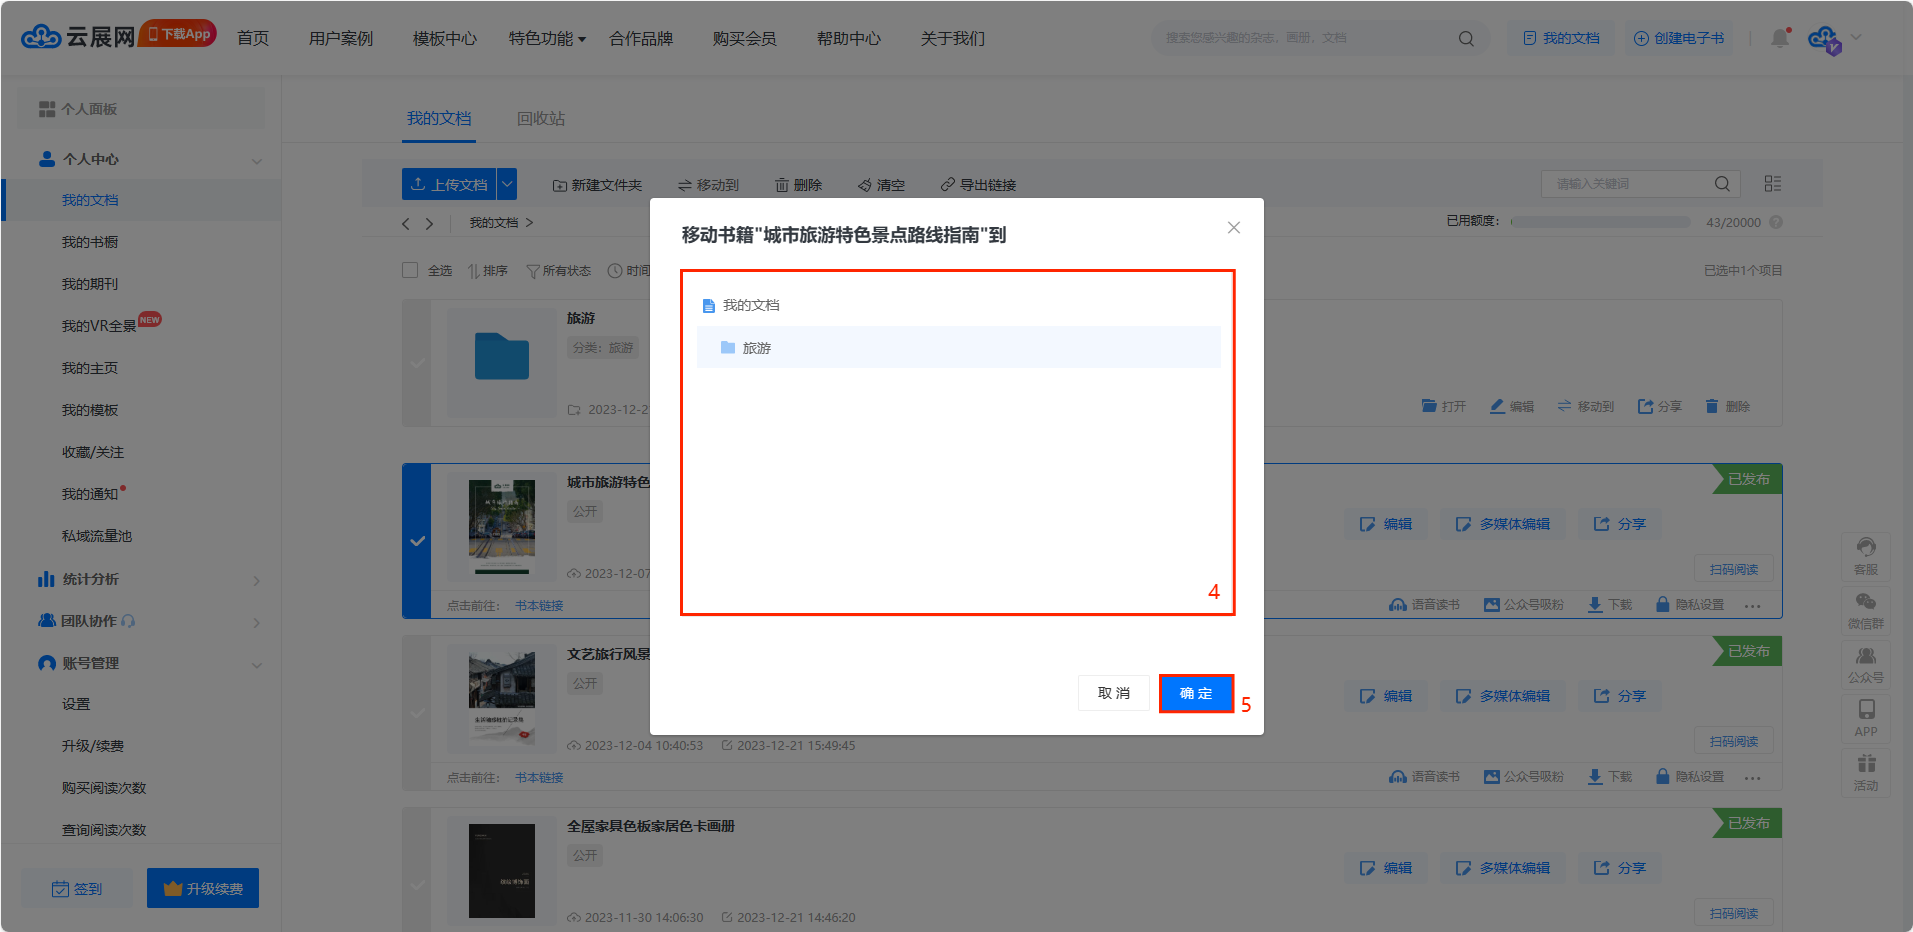Open the 上传文档 dropdown arrow

507,184
